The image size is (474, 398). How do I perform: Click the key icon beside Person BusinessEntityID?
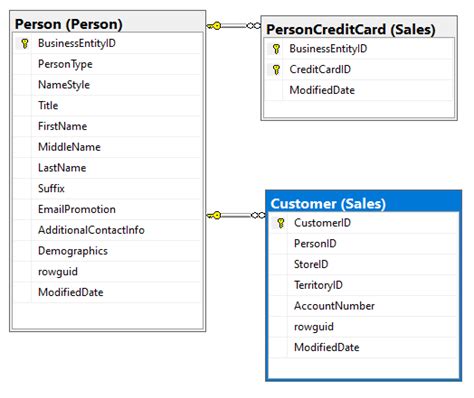coord(24,43)
